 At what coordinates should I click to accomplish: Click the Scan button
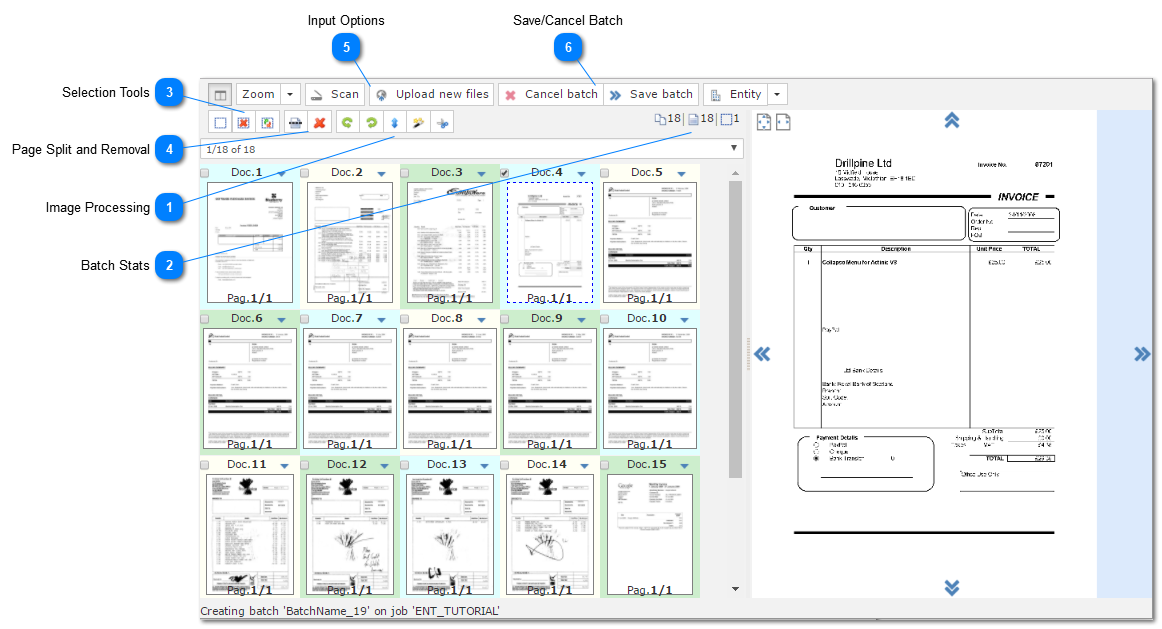point(334,94)
